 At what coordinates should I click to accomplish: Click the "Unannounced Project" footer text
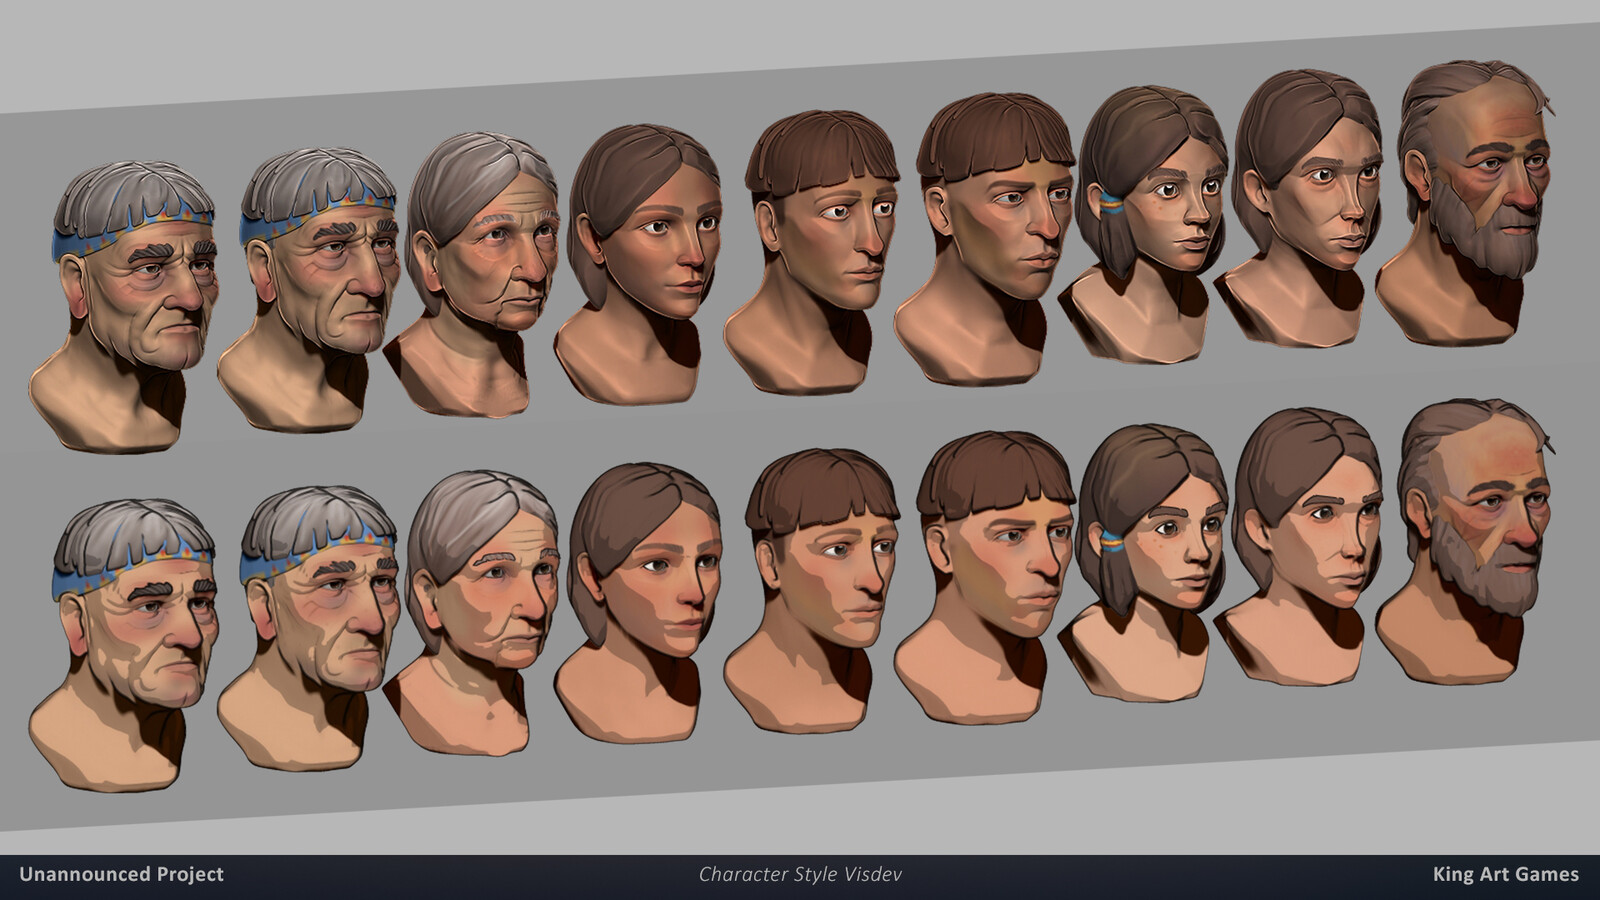(x=122, y=874)
